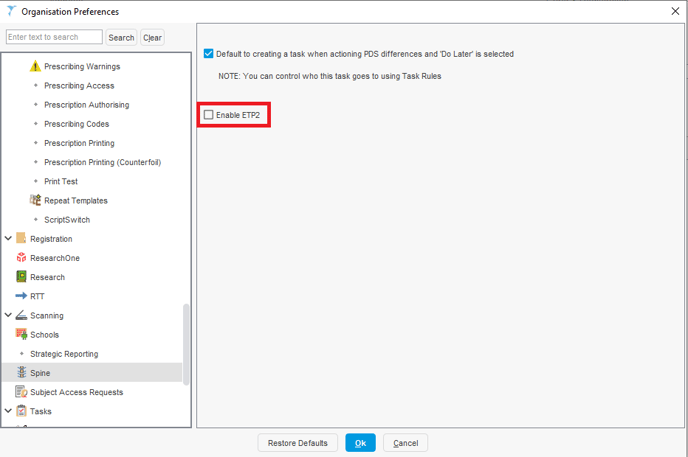This screenshot has height=457, width=688.
Task: Collapse the Scanning tree node
Action: pyautogui.click(x=9, y=316)
